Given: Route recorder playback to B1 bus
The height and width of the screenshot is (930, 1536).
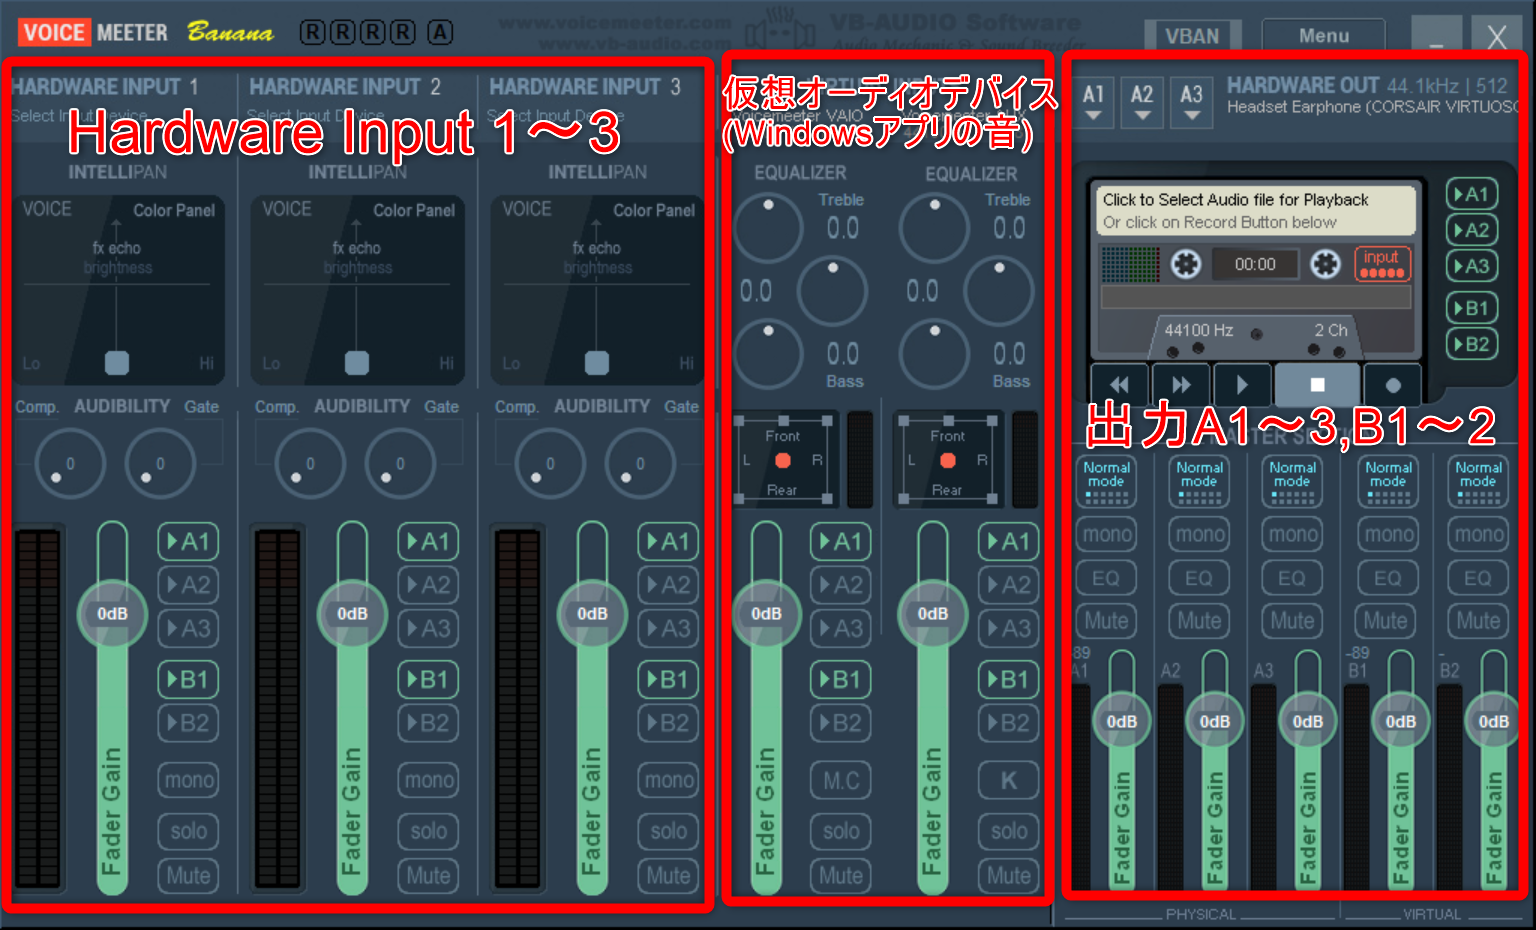Looking at the screenshot, I should tap(1471, 308).
